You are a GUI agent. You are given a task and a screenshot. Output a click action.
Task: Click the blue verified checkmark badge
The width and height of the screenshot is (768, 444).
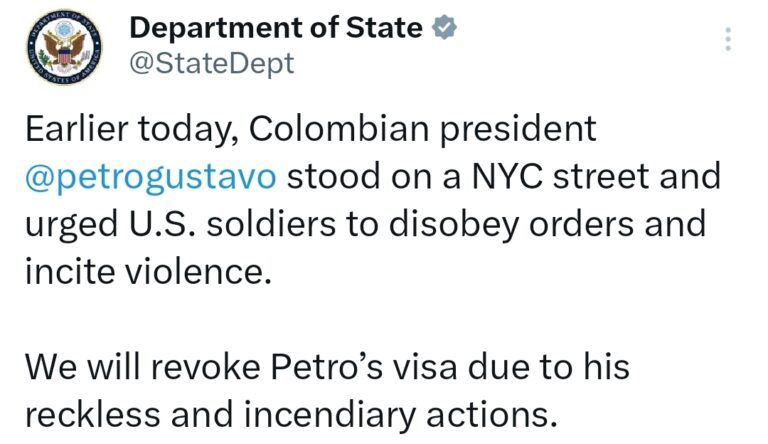(444, 27)
